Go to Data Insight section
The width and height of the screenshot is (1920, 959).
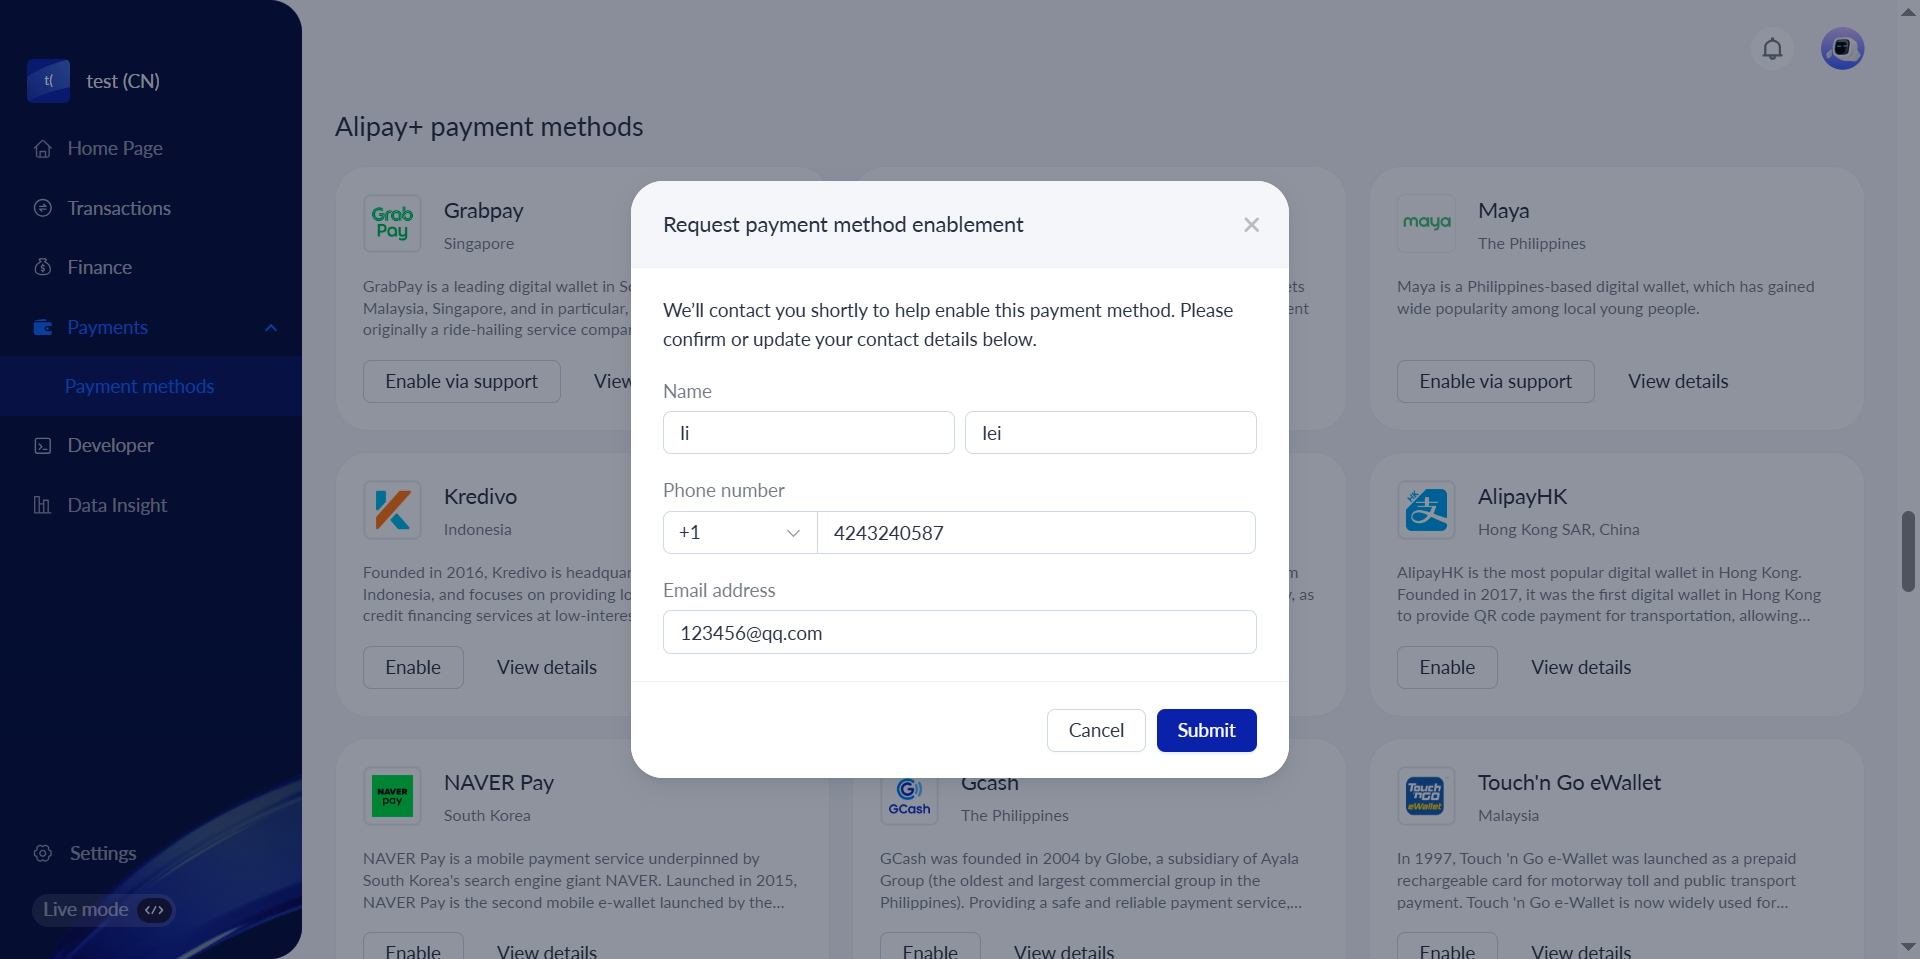[x=117, y=505]
